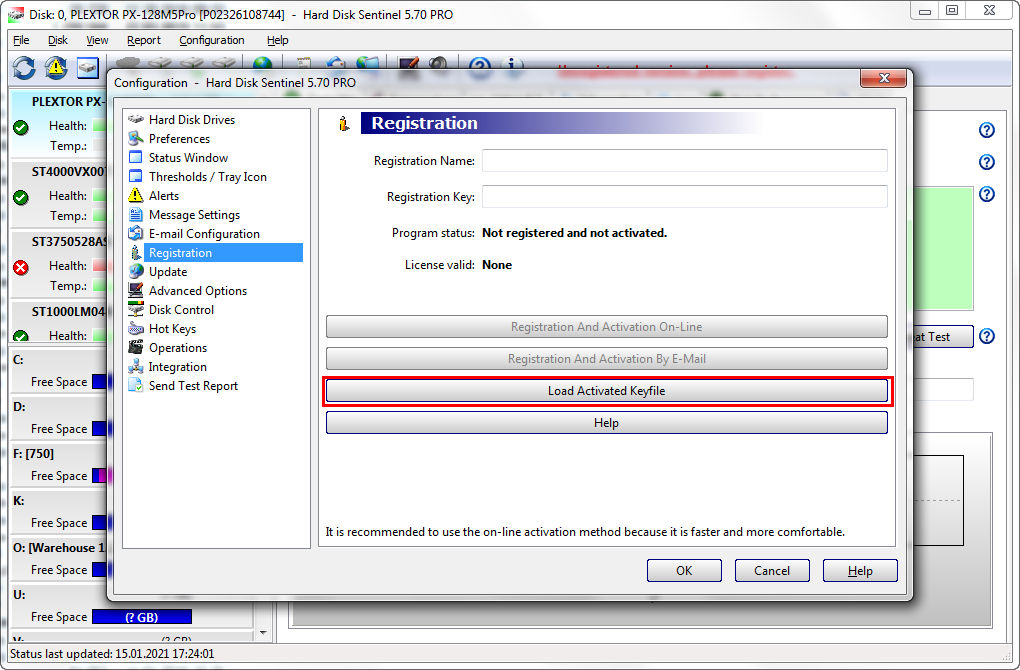Screen dimensions: 1020x670
Task: Click the K: drive label
Action: [x=18, y=501]
